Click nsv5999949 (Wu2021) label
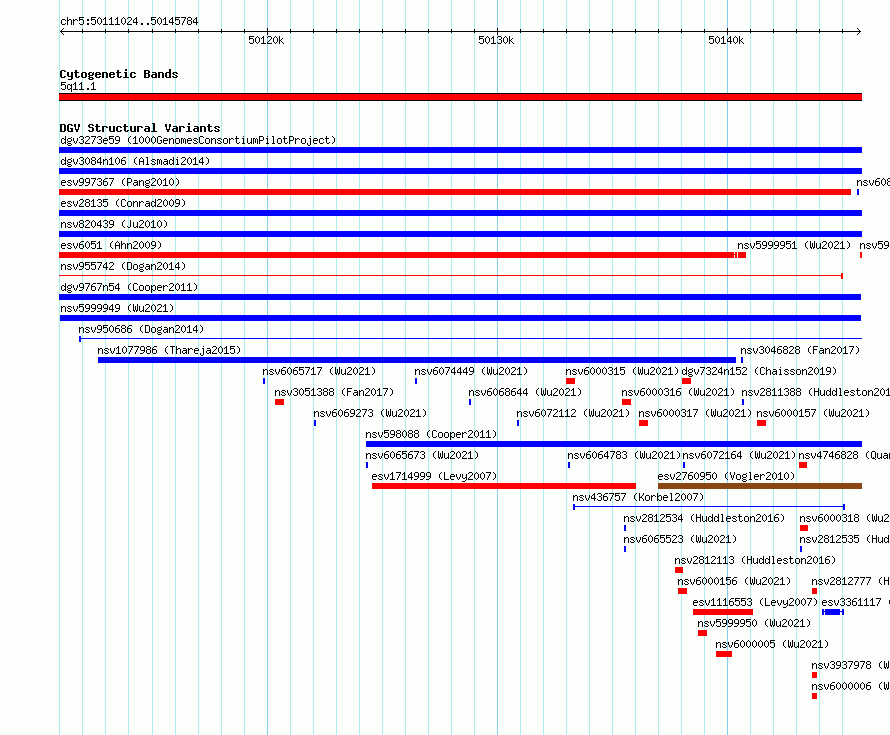The width and height of the screenshot is (890, 735). pos(117,308)
